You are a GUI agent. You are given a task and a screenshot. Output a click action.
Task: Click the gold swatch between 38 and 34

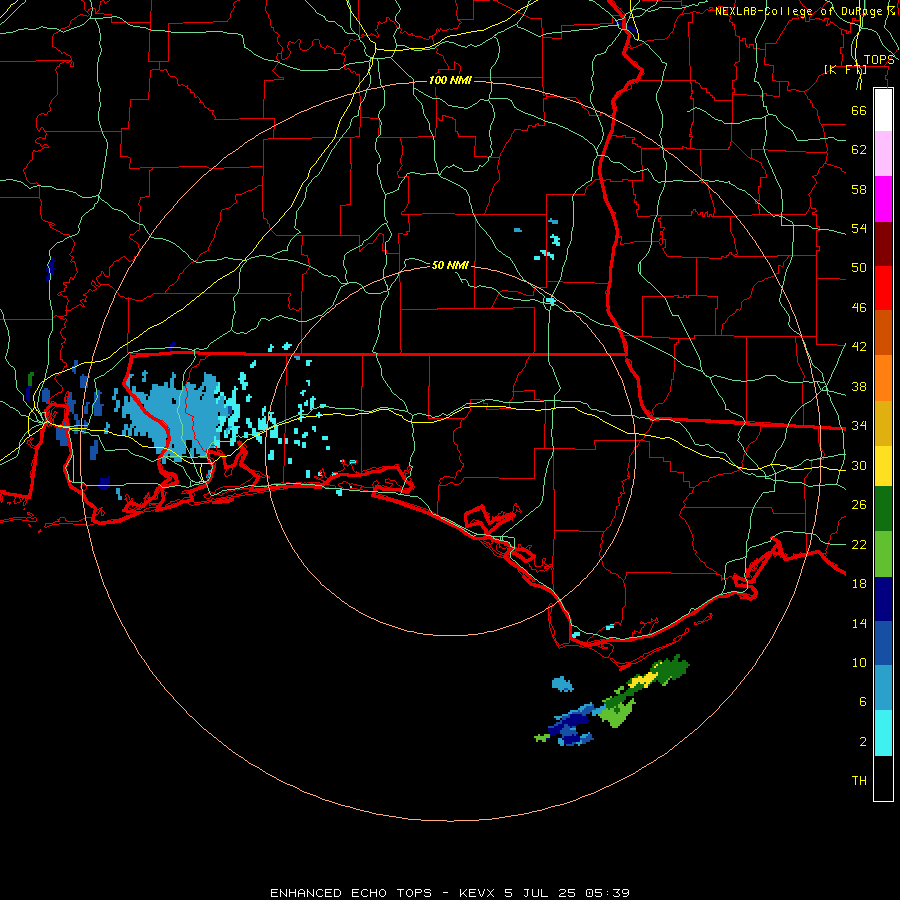[883, 423]
